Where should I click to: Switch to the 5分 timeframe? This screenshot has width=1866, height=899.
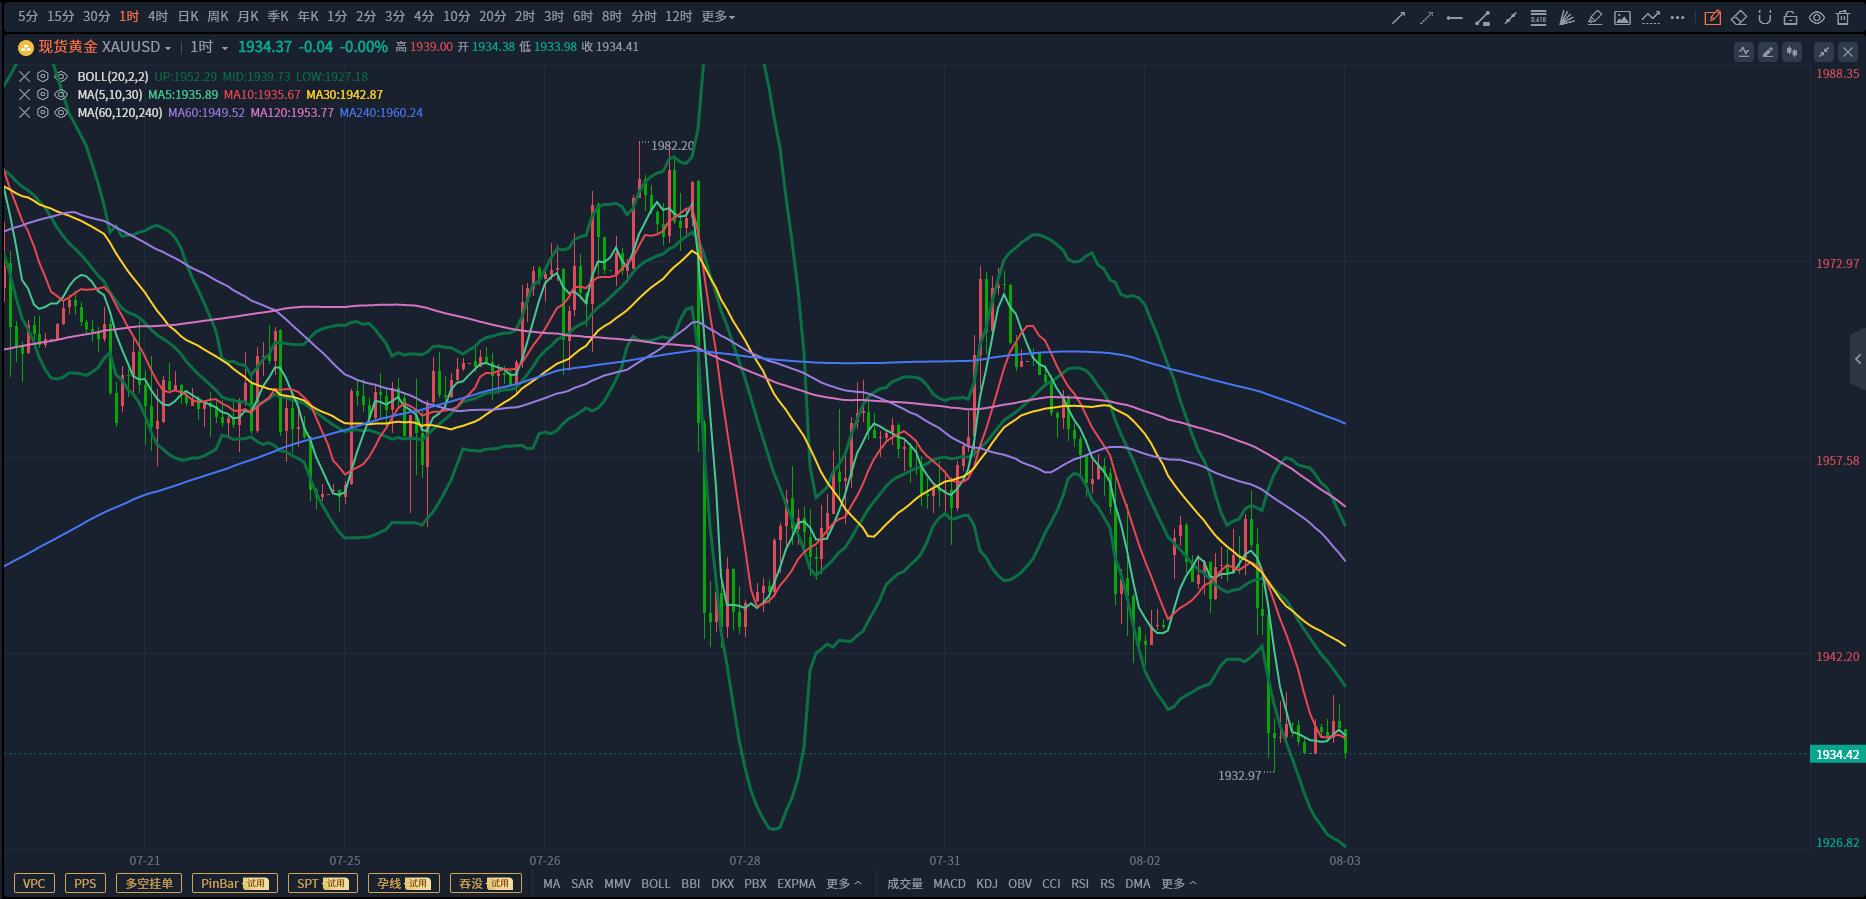(x=28, y=17)
